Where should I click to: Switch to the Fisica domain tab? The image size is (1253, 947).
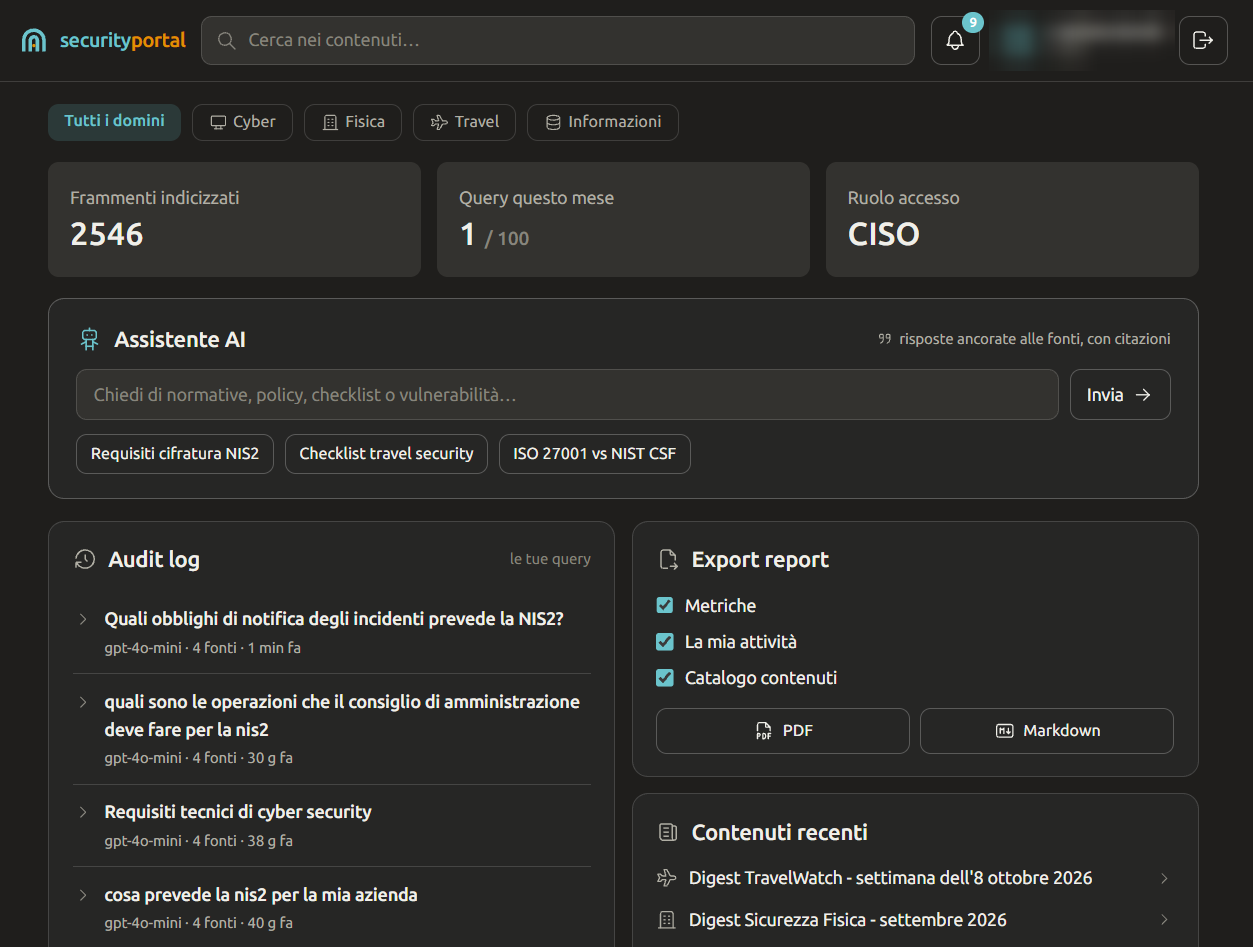(353, 122)
